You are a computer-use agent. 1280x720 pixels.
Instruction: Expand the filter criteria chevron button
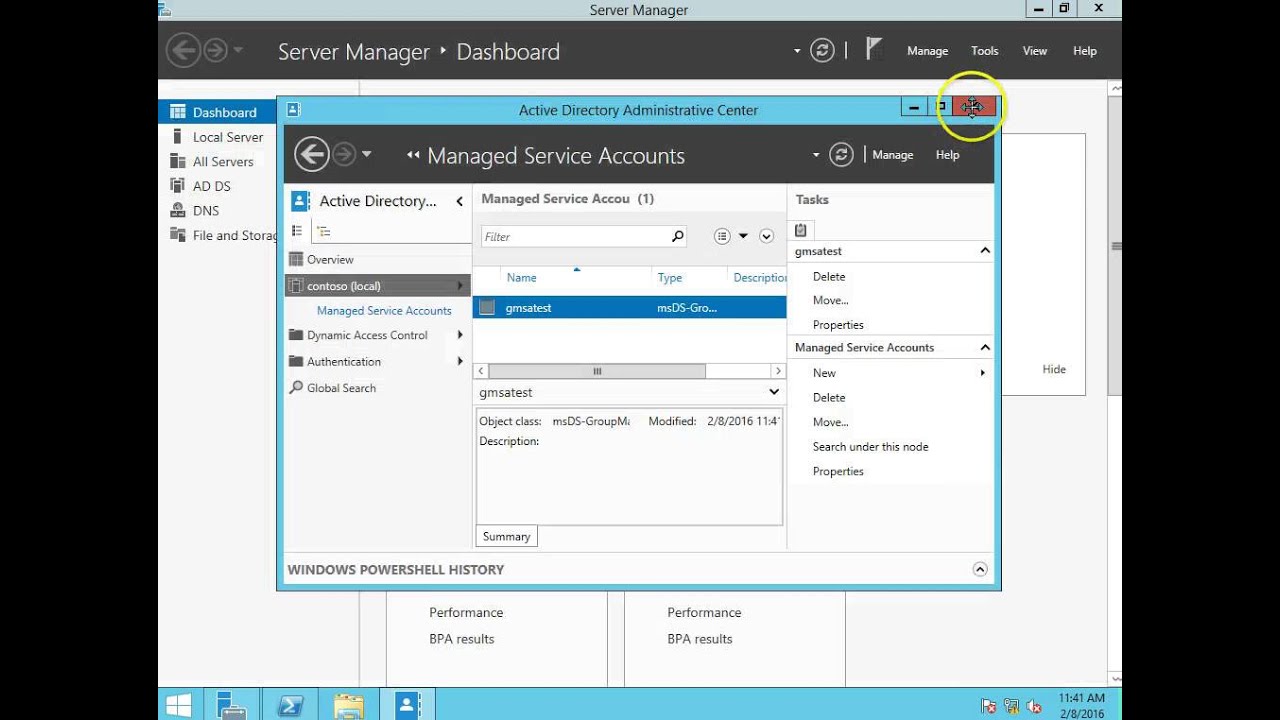tap(767, 236)
